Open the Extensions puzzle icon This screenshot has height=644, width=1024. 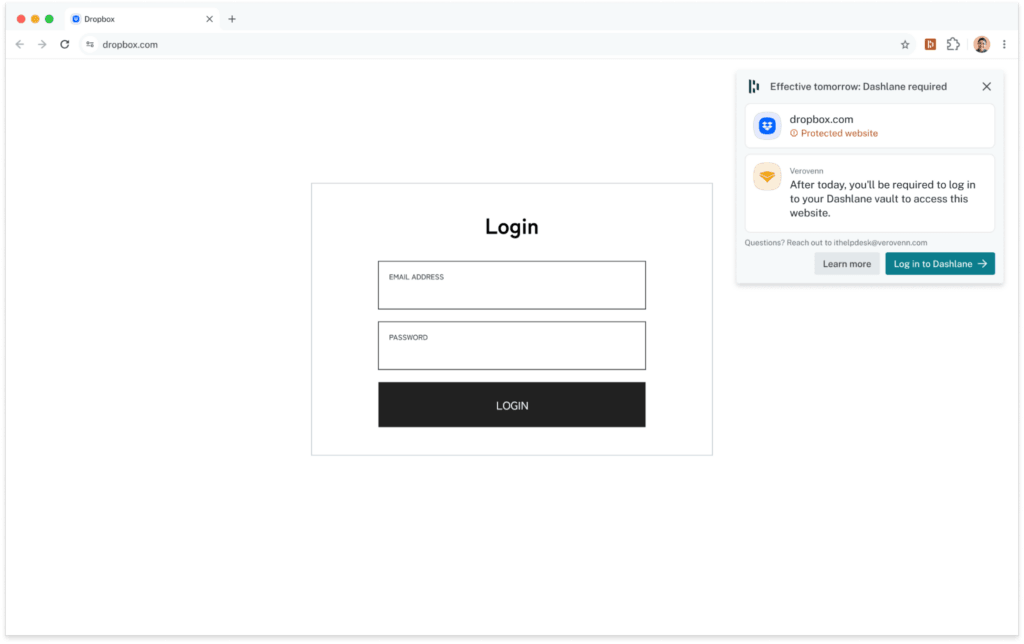953,44
